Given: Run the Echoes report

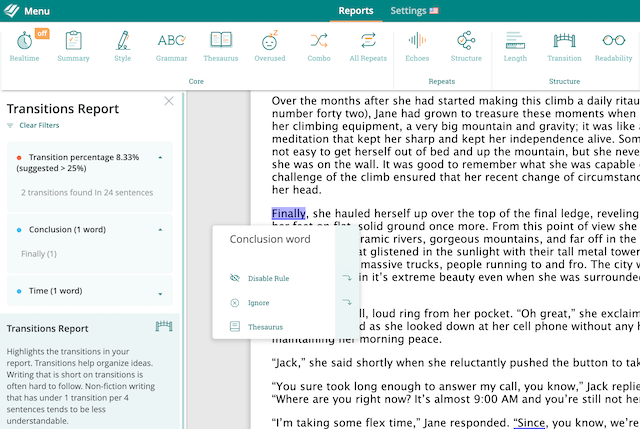Looking at the screenshot, I should (417, 47).
